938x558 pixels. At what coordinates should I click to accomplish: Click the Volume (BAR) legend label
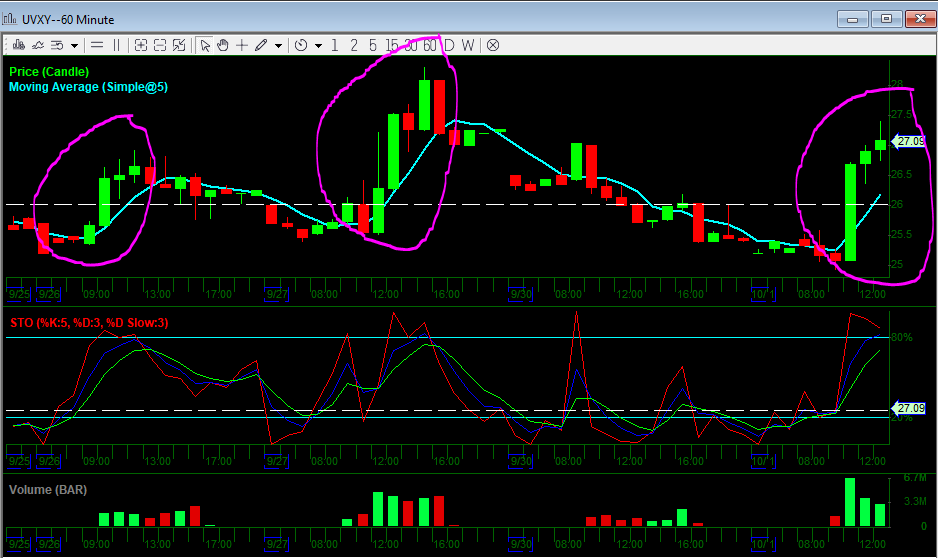click(48, 490)
